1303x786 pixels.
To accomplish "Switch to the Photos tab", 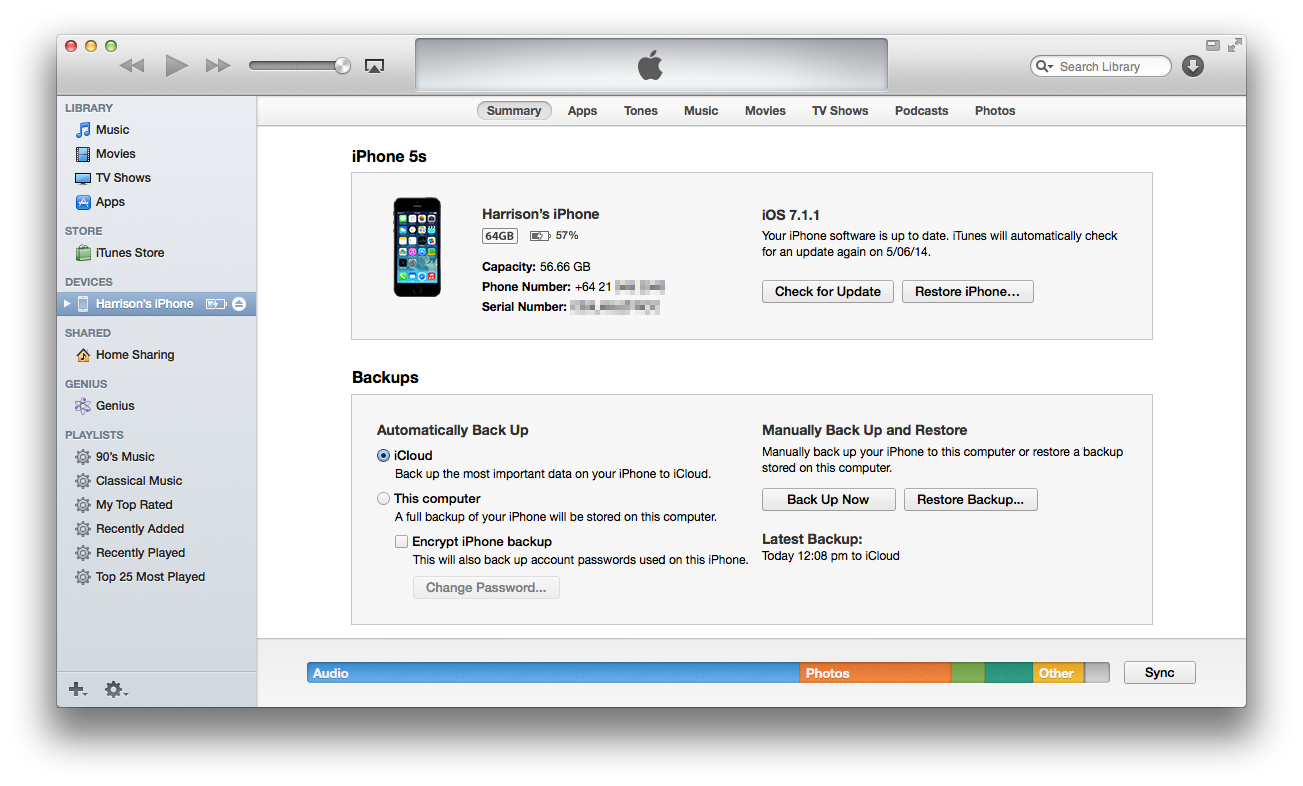I will point(994,111).
